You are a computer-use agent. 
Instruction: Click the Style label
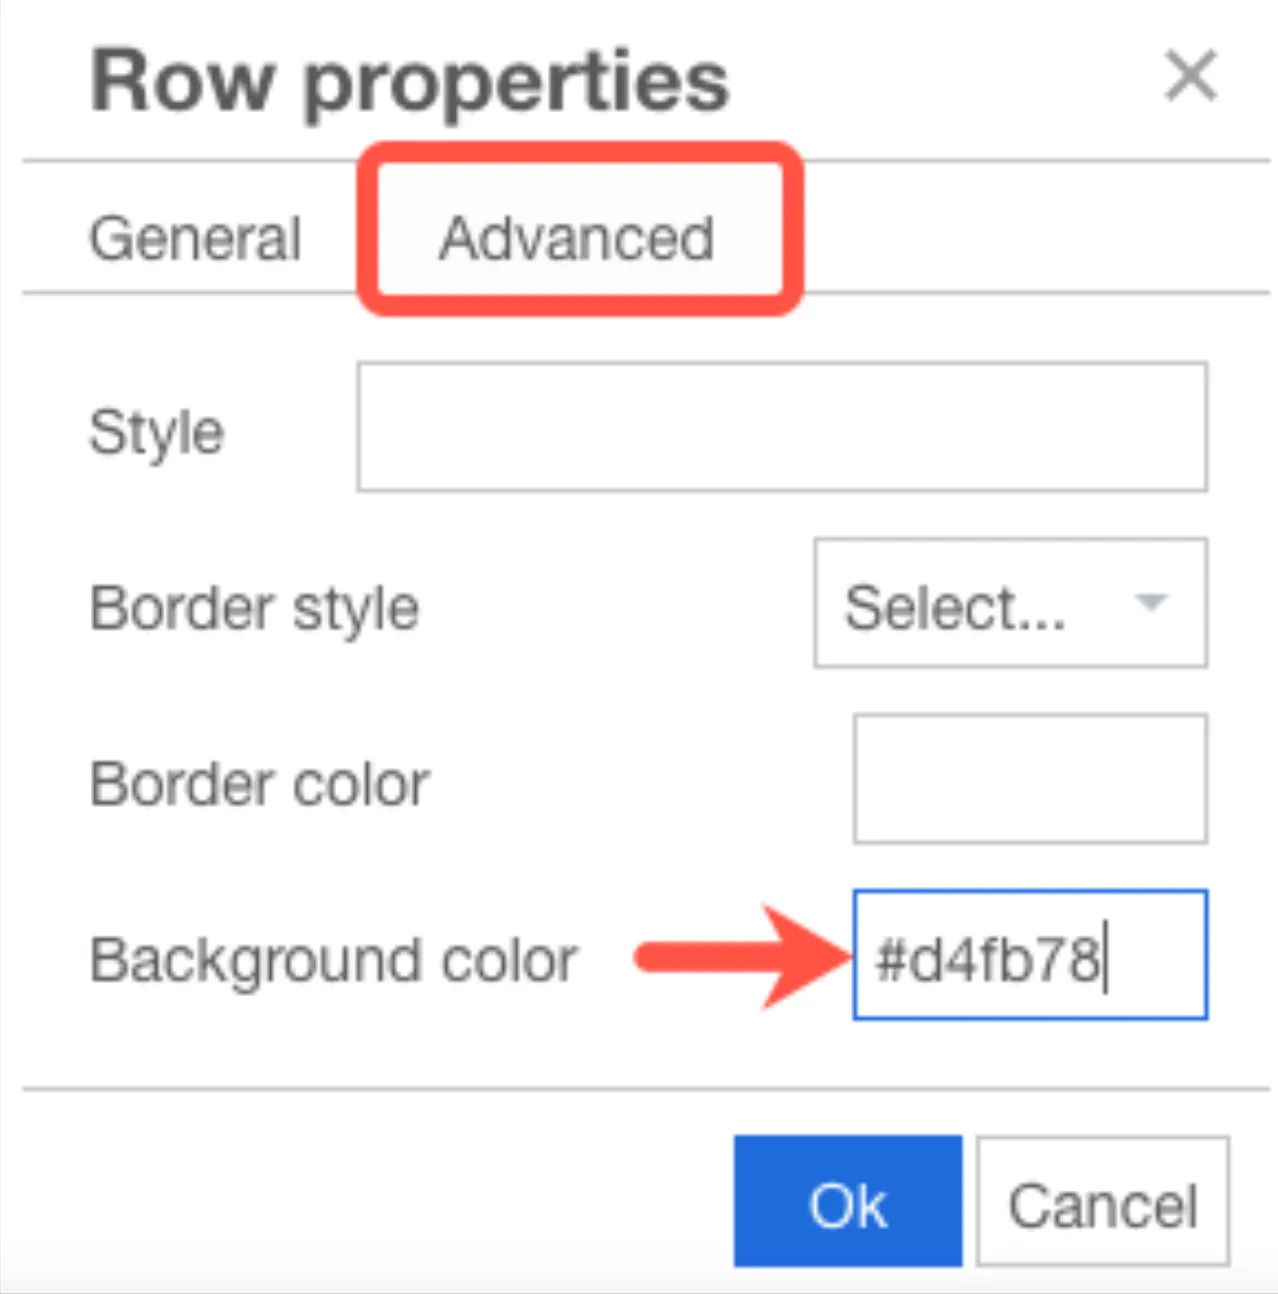click(x=157, y=432)
